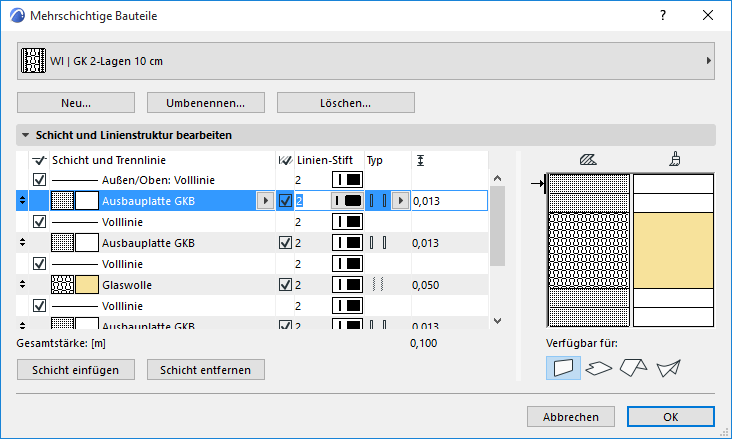Viewport: 732px width, 439px height.
Task: Toggle line pen checkbox on selected Ausbauplatte GKB
Action: pyautogui.click(x=286, y=201)
